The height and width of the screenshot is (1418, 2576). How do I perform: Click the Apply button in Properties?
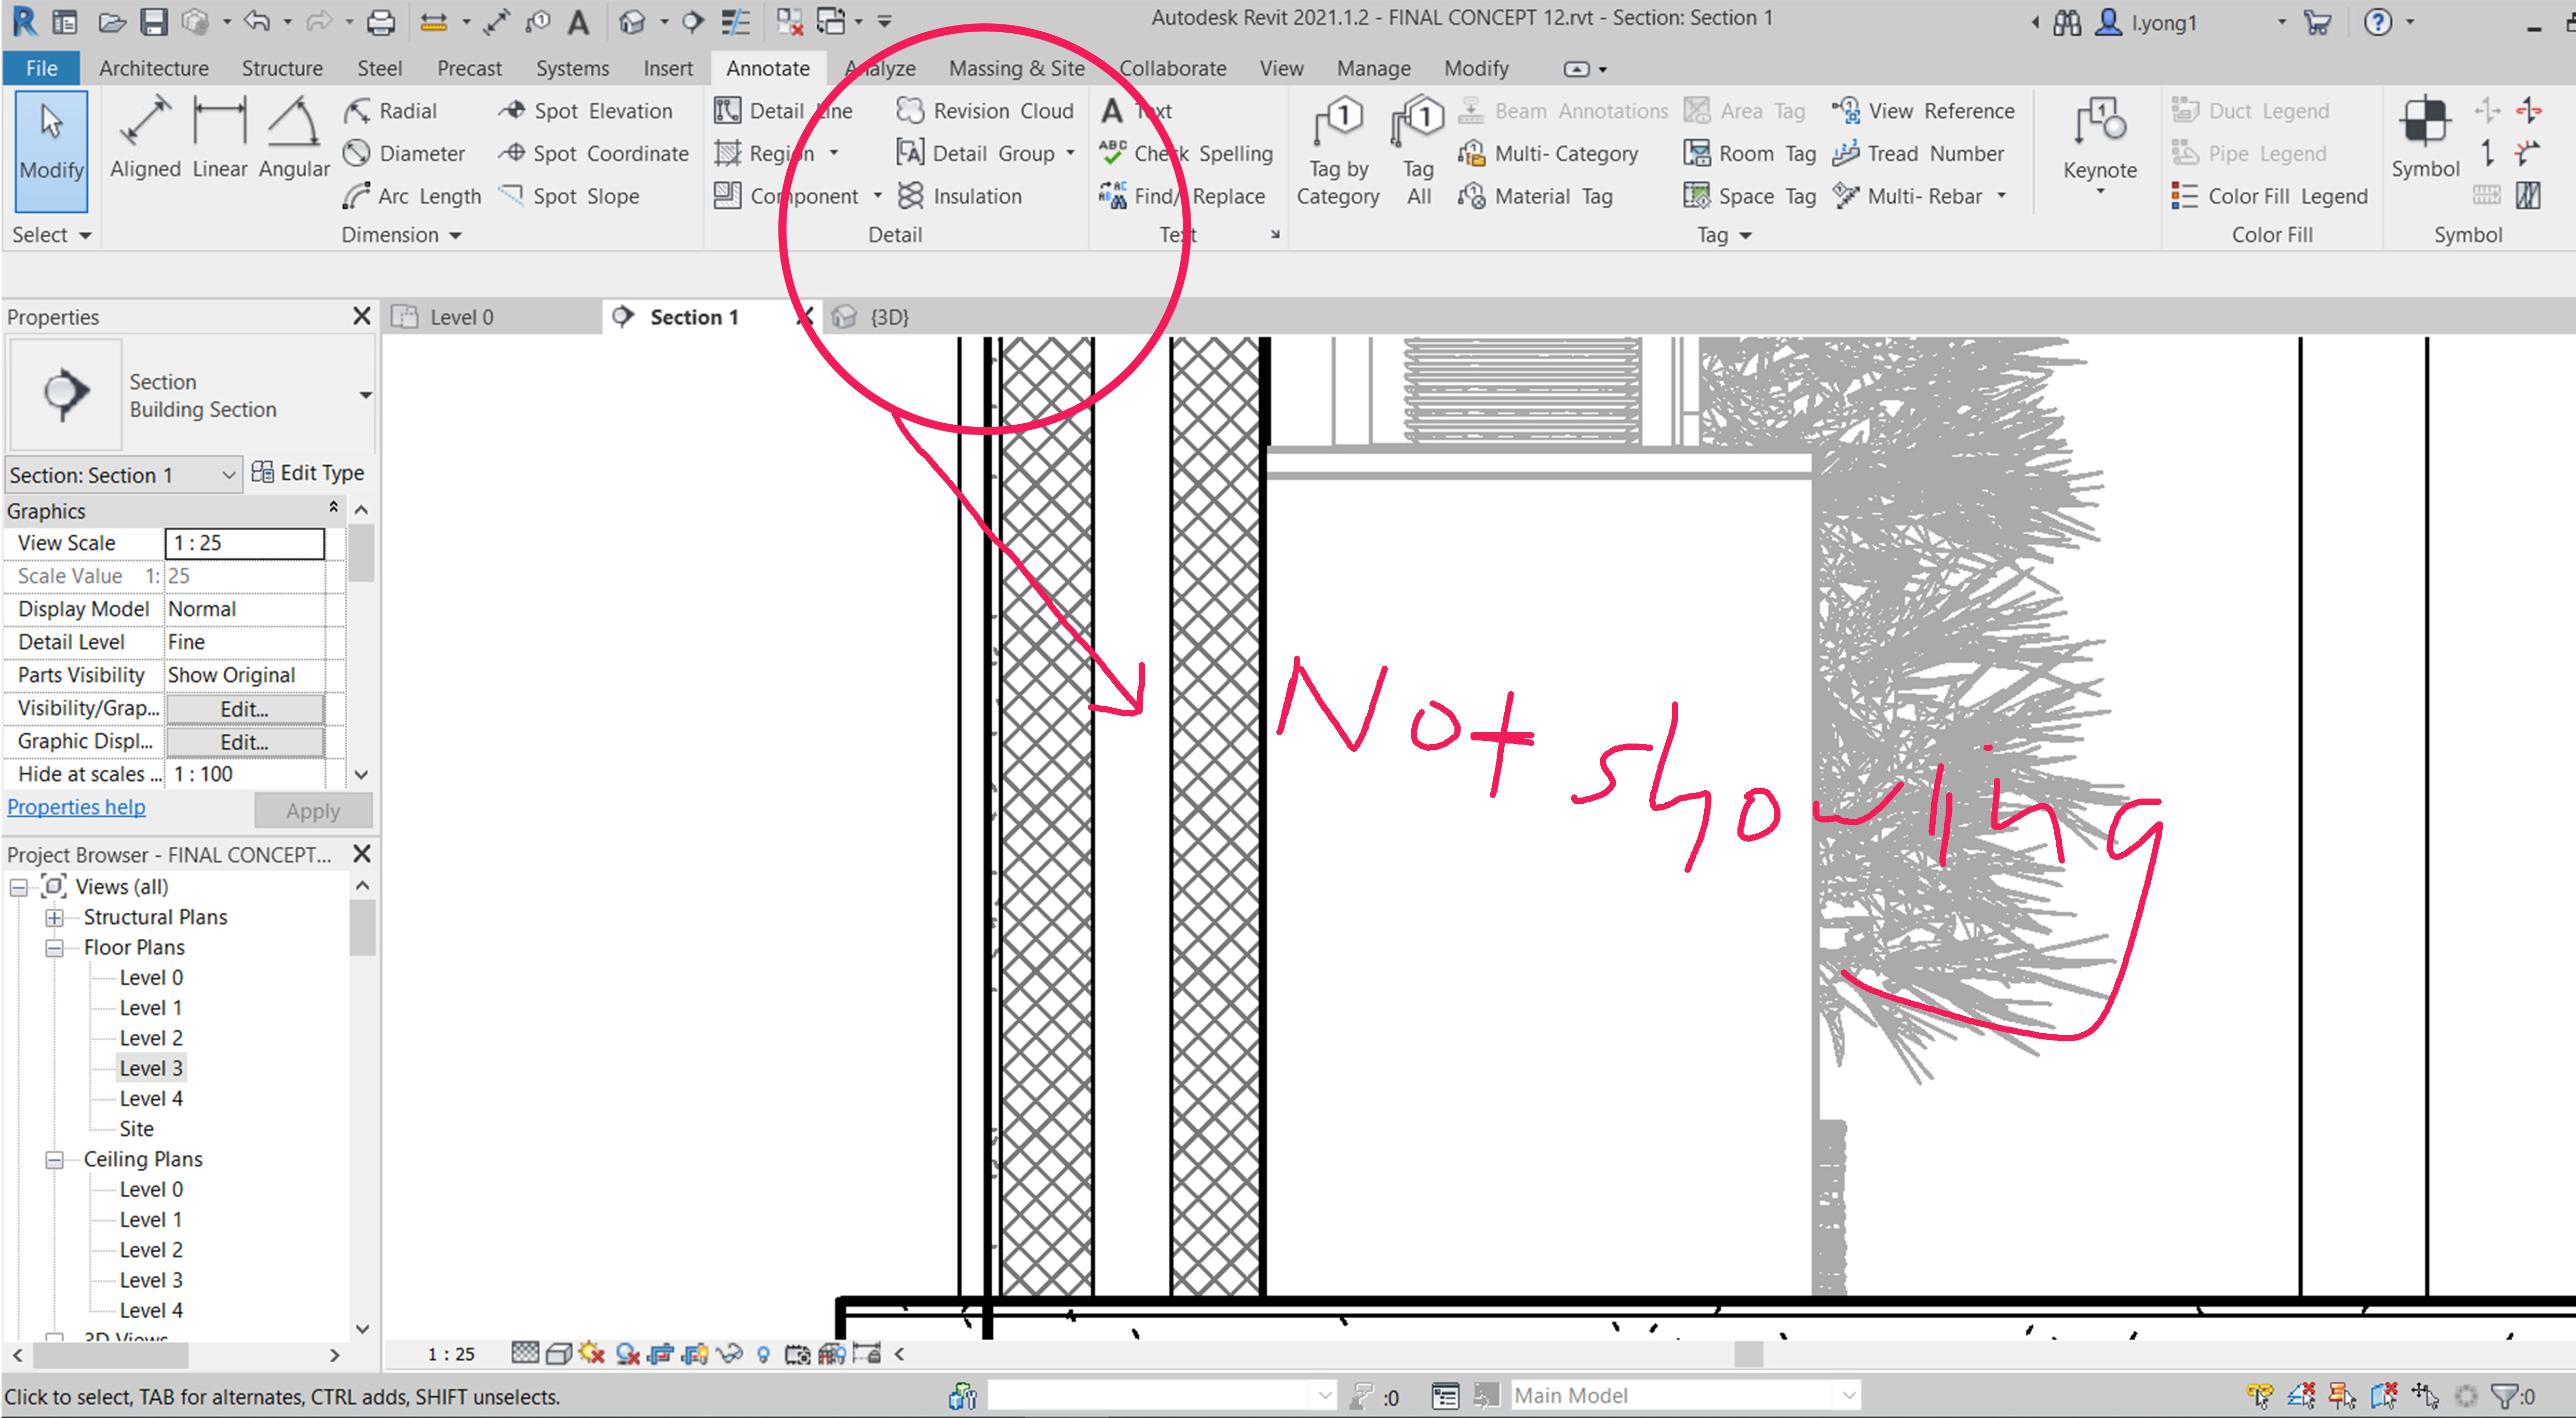[313, 811]
